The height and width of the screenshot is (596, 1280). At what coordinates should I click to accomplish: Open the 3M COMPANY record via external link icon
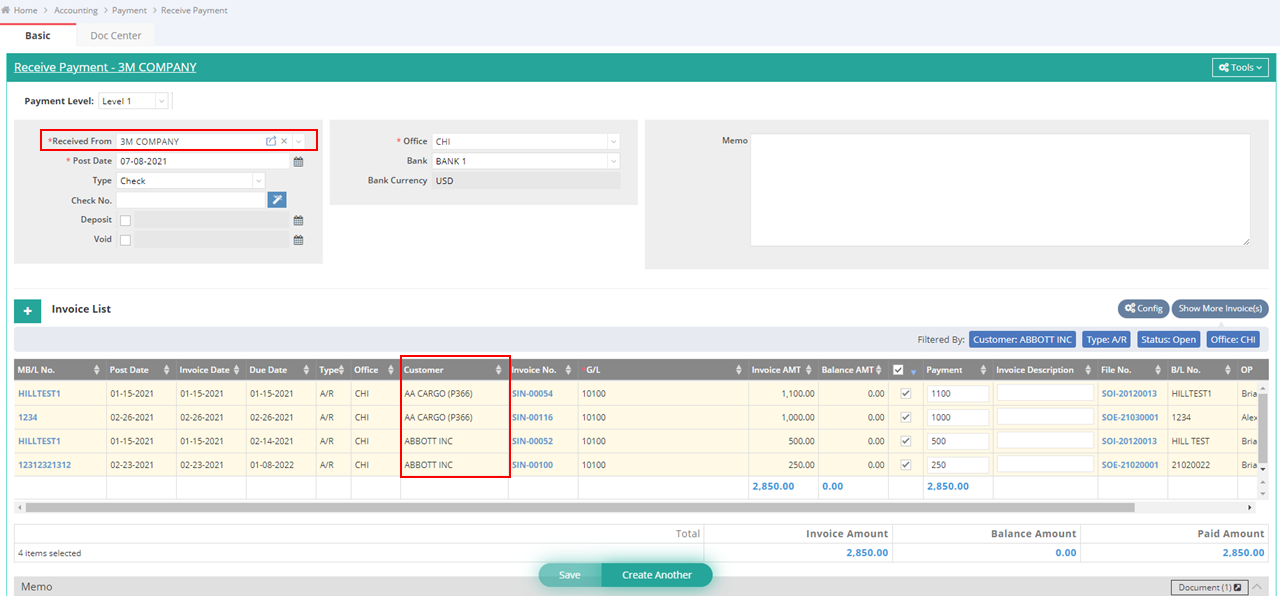click(x=270, y=141)
